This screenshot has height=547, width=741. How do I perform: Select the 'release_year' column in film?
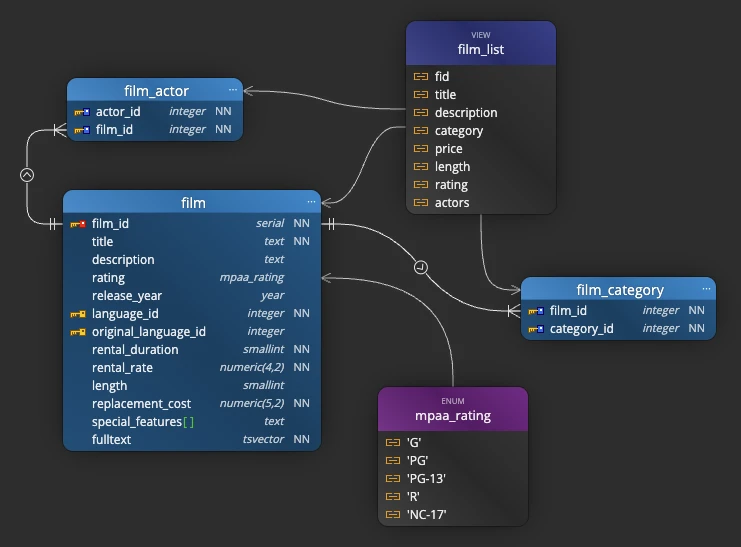[x=192, y=295]
